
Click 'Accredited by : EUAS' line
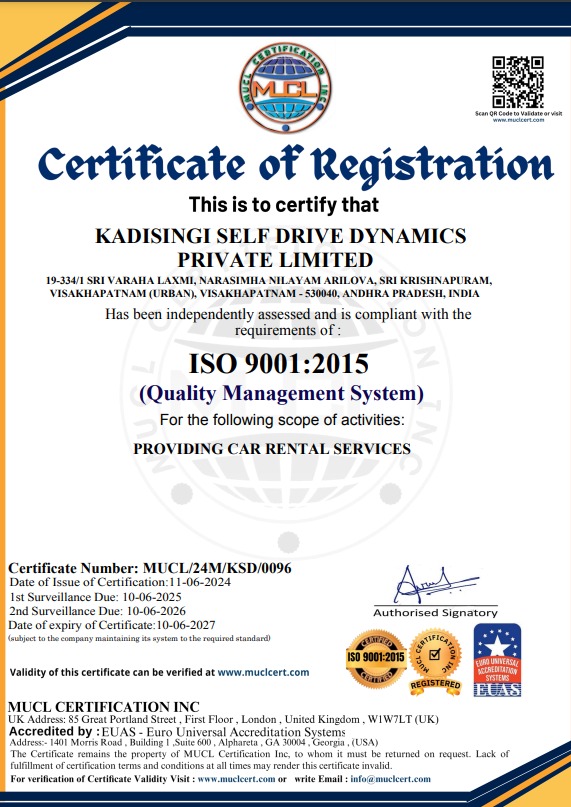177,731
